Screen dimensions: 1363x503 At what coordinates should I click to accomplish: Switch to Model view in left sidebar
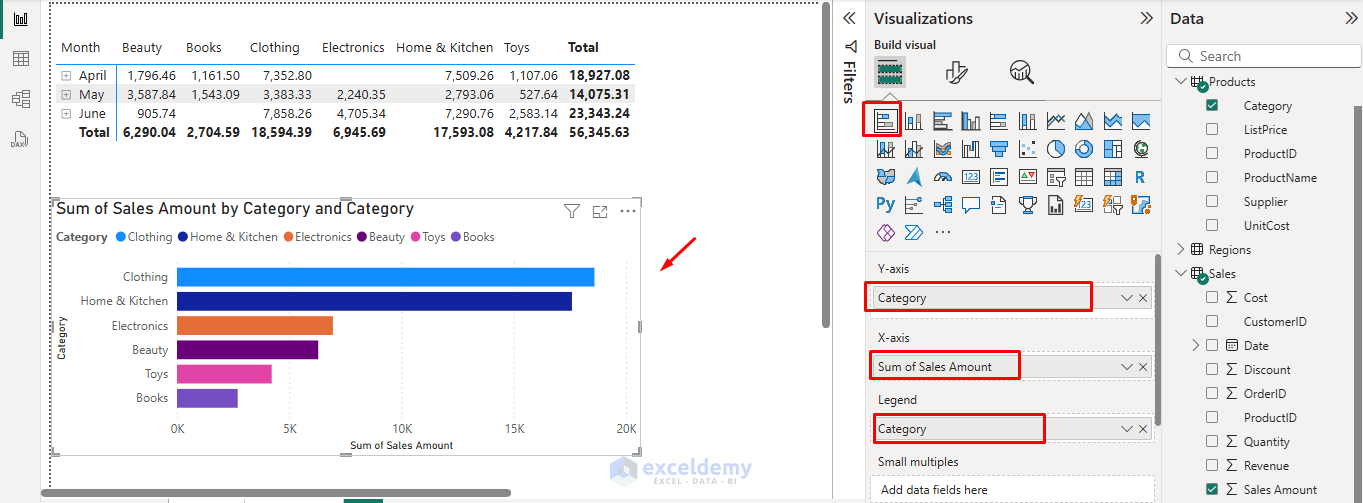tap(20, 99)
